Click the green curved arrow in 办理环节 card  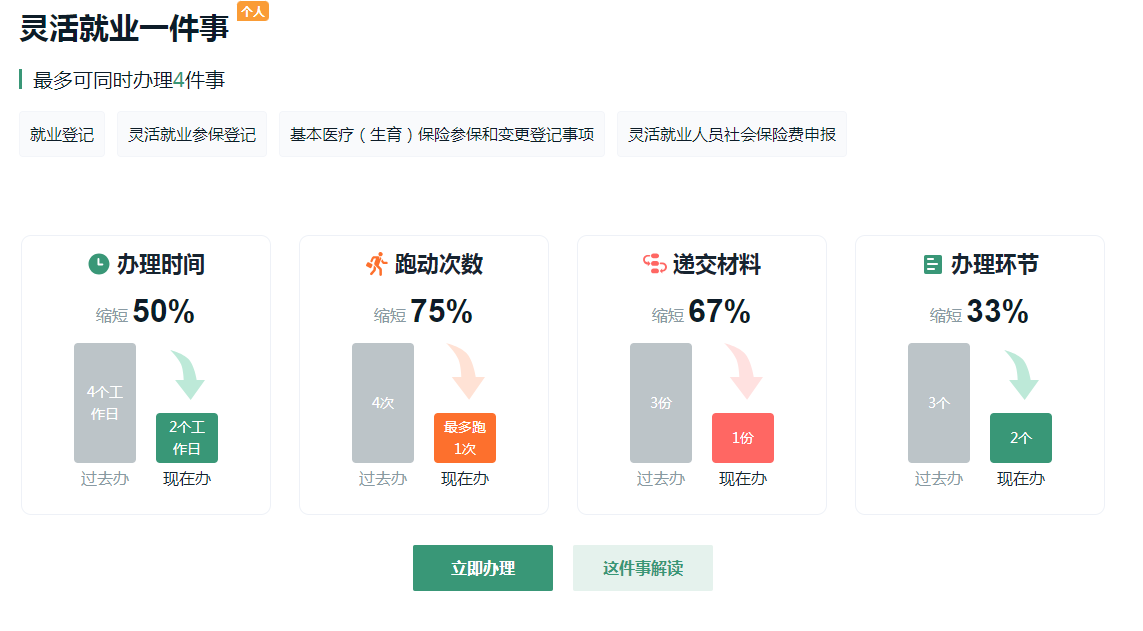[x=1022, y=375]
